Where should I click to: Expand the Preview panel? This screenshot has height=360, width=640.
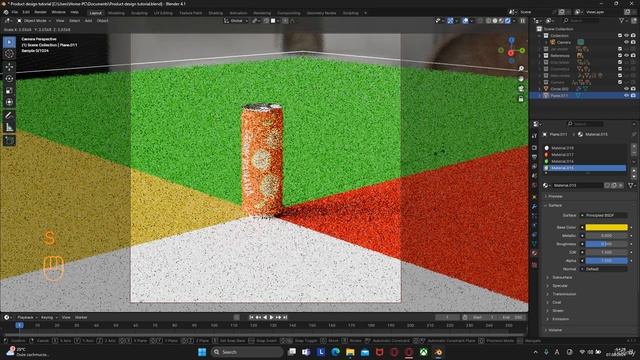point(555,196)
